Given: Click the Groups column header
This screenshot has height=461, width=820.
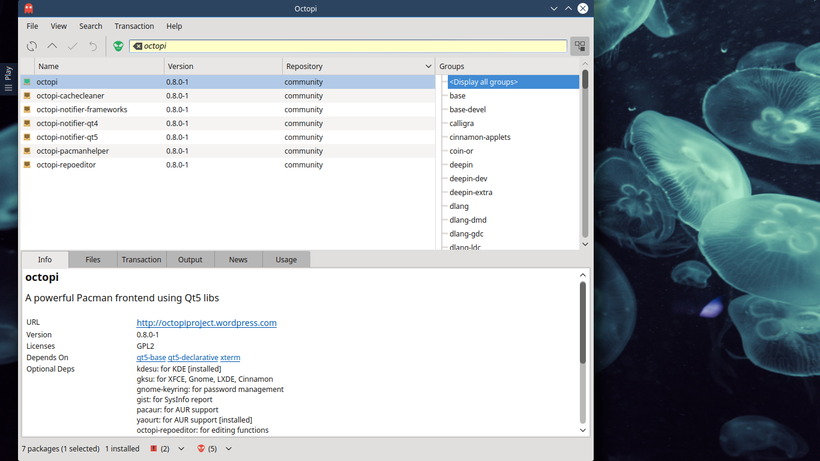Looking at the screenshot, I should pos(507,66).
